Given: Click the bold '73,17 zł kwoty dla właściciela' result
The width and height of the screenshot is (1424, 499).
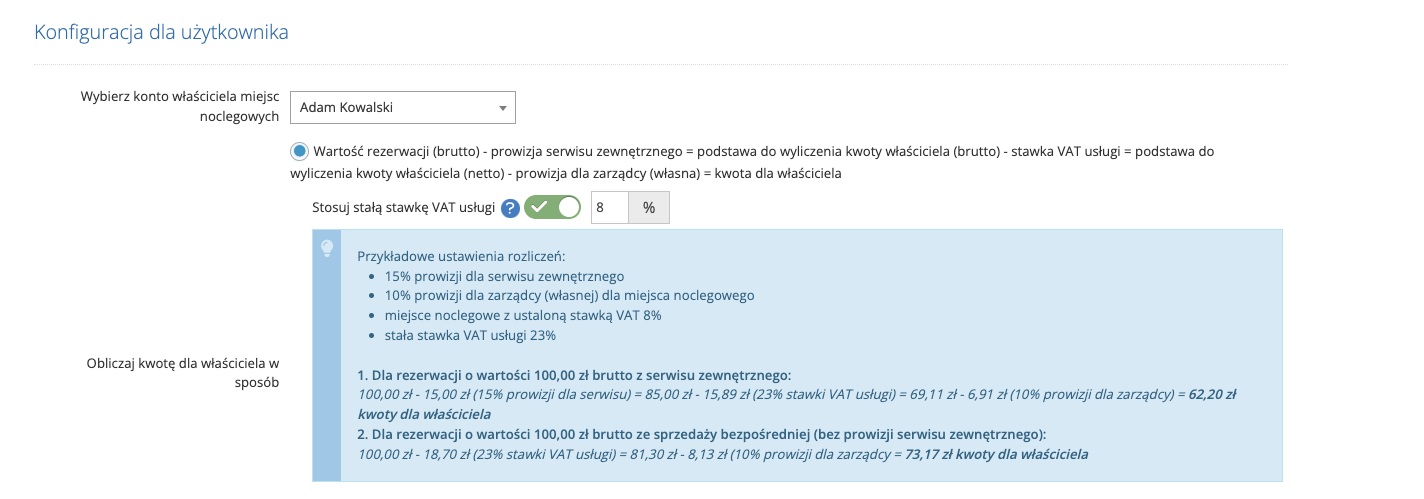Looking at the screenshot, I should 996,454.
